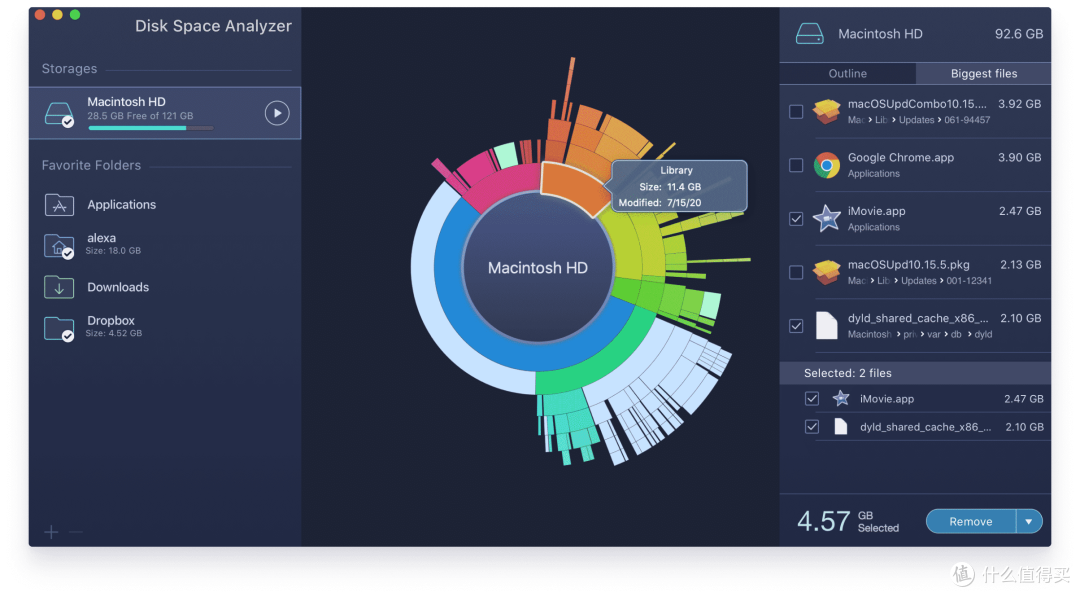Check the macOSUpdCombo10.15 checkbox
The height and width of the screenshot is (597, 1080).
click(796, 112)
